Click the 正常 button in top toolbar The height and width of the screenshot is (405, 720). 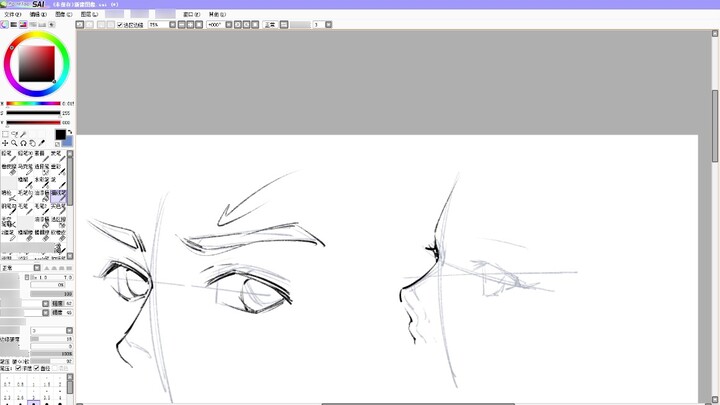tap(270, 24)
